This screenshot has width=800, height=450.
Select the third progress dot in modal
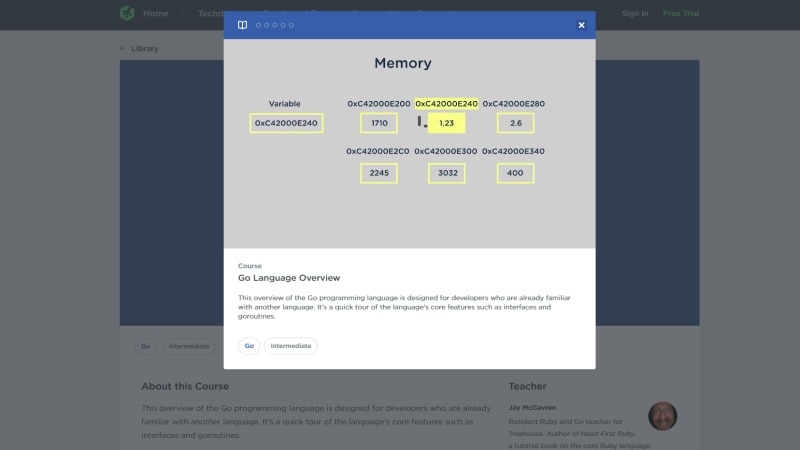tap(275, 25)
